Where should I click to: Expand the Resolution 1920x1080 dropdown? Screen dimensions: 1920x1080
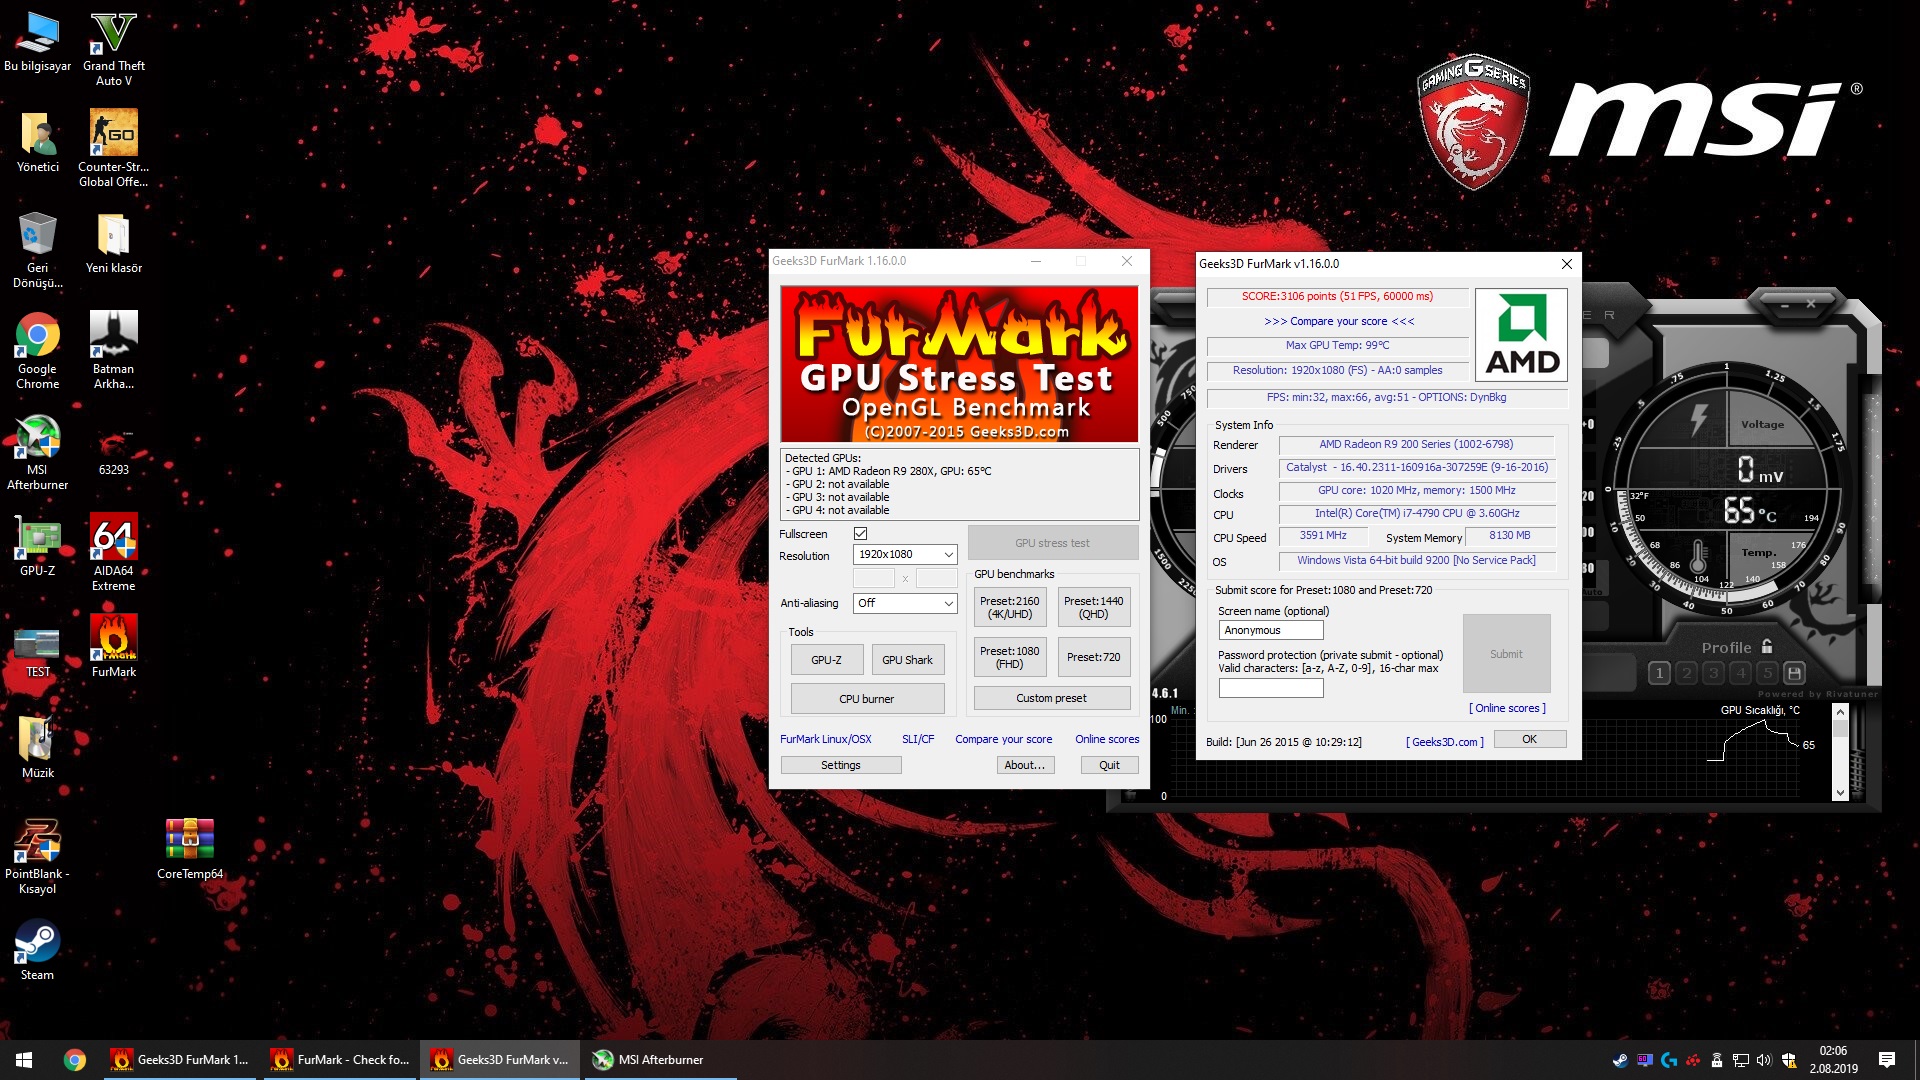coord(905,555)
